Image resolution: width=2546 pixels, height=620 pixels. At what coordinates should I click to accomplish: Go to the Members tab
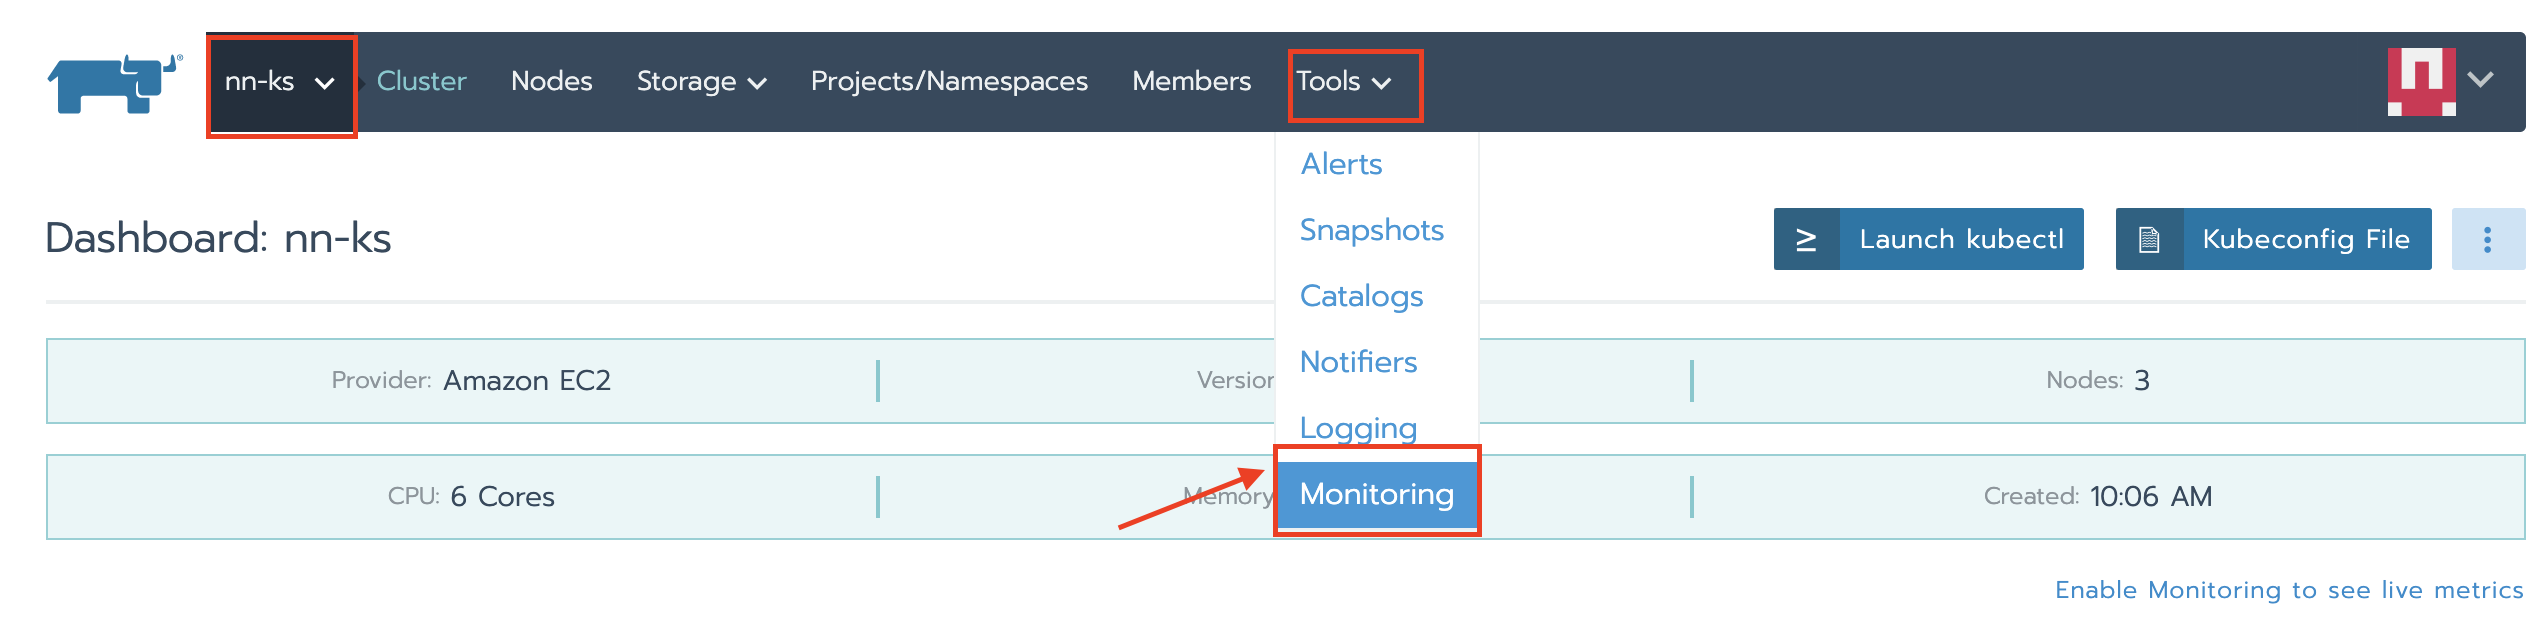(x=1191, y=82)
